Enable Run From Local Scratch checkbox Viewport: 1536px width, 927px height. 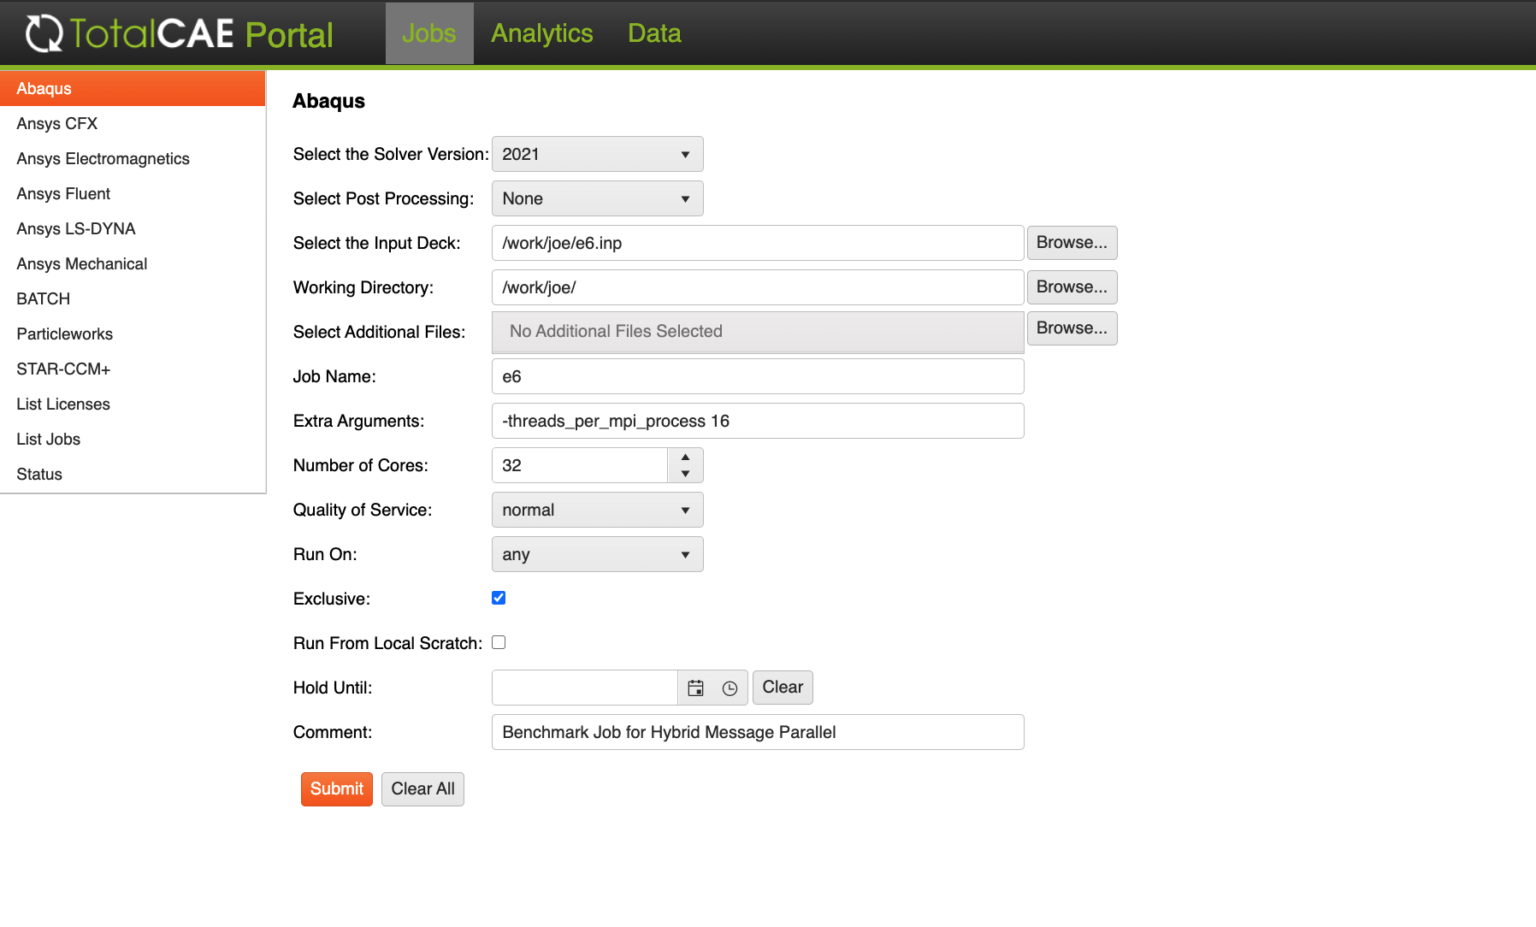click(498, 642)
